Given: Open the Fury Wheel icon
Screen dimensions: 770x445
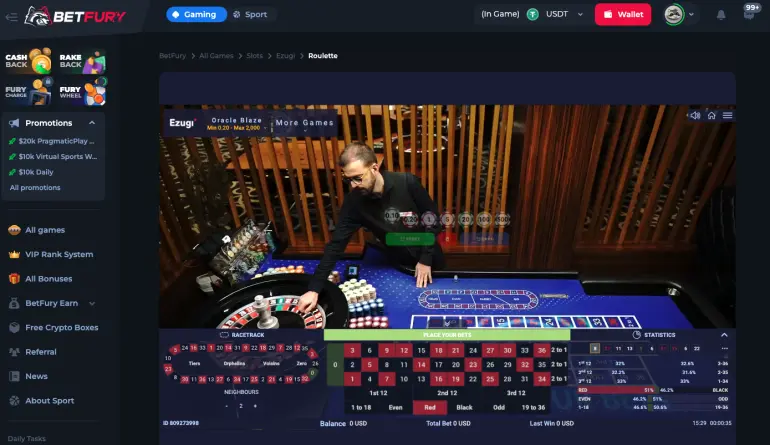Looking at the screenshot, I should tap(82, 92).
